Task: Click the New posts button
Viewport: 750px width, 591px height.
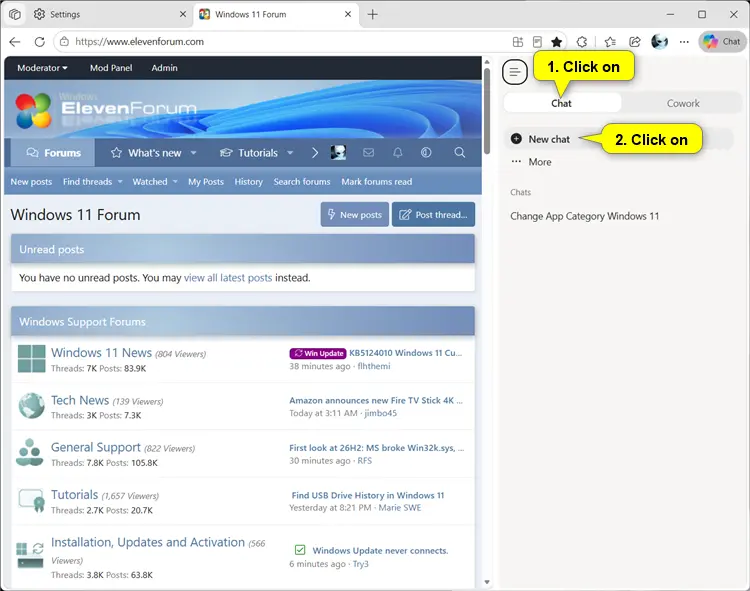Action: pos(354,214)
